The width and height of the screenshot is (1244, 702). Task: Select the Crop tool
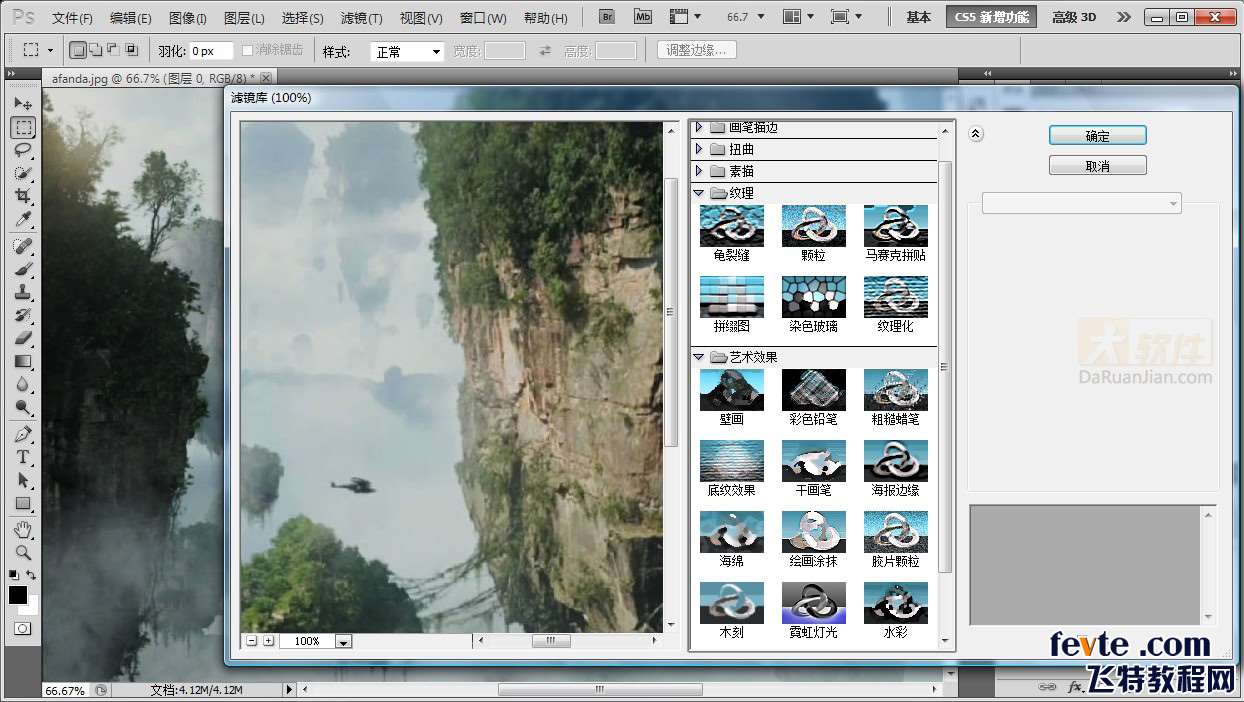coord(23,197)
